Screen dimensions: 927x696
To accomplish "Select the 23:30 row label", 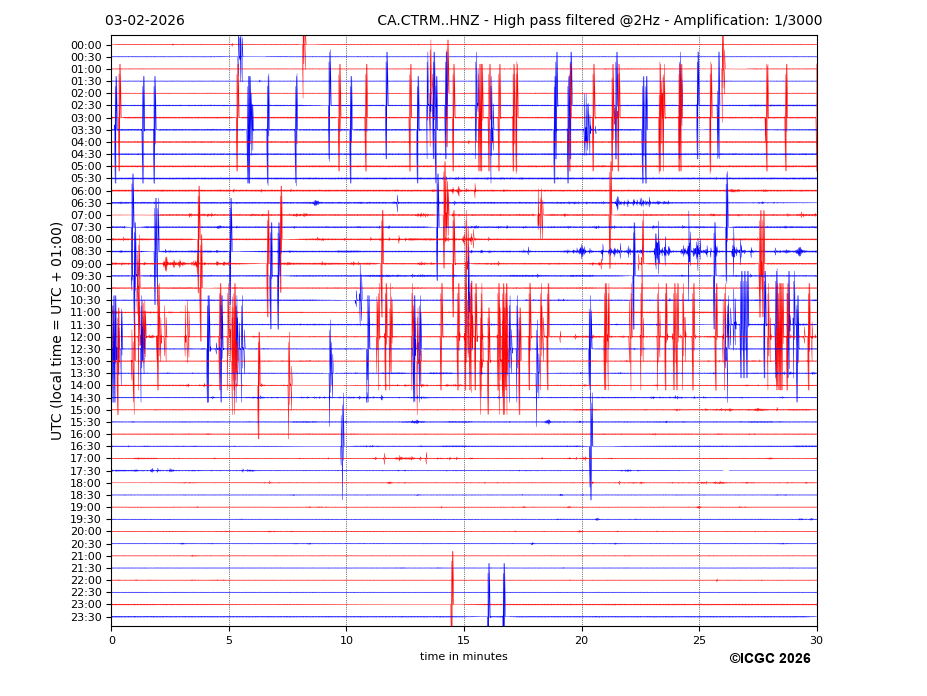I will pyautogui.click(x=86, y=617).
